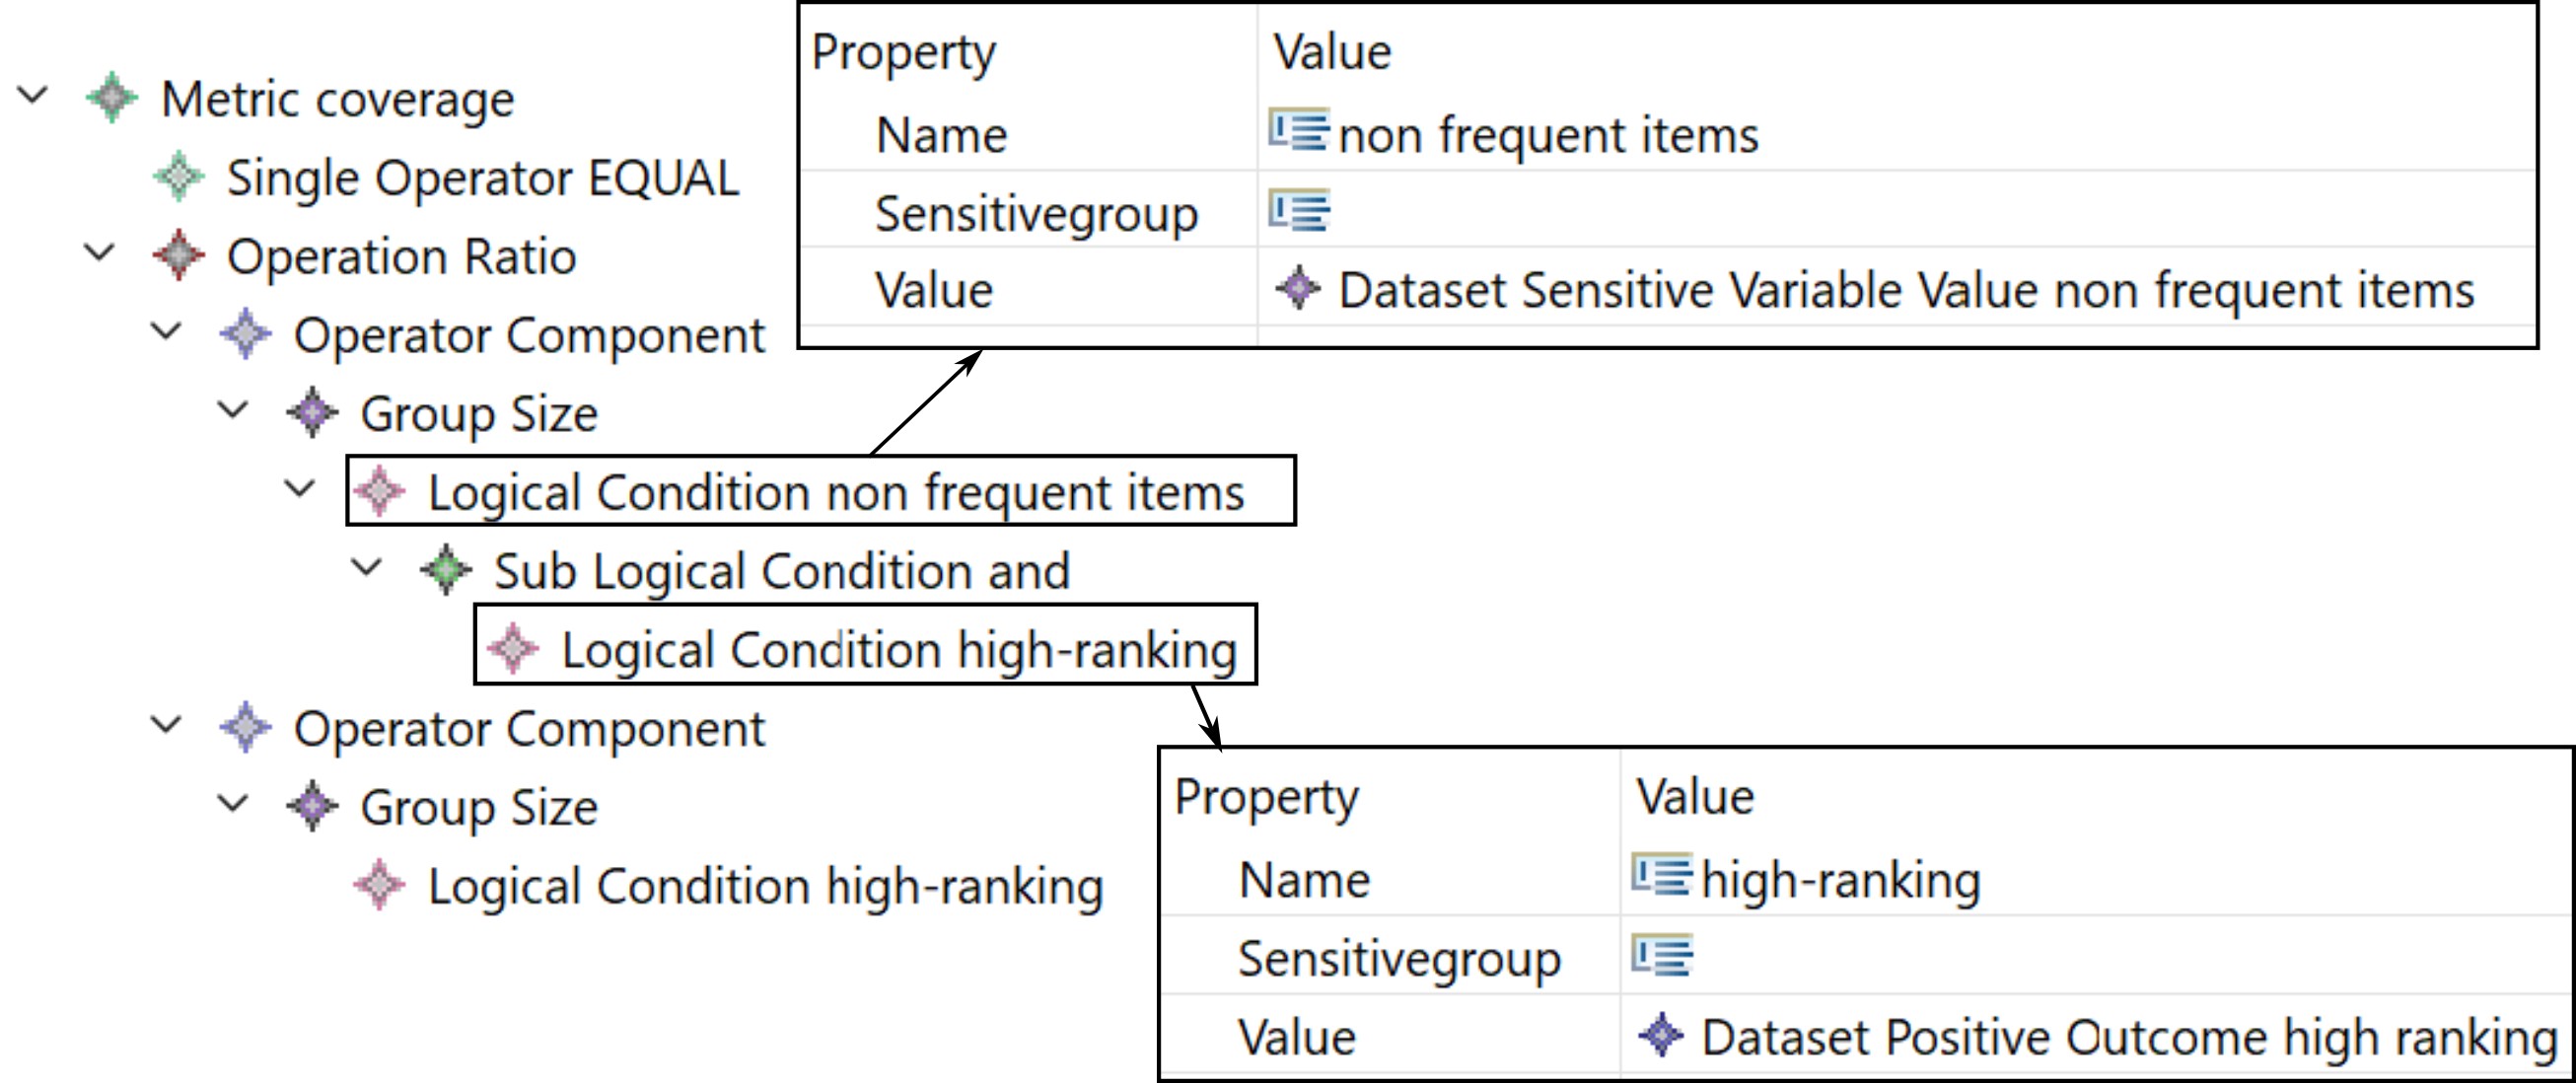Screen dimensions: 2576x1083
Task: Click the Single Operator EQUAL node icon
Action: pyautogui.click(x=179, y=177)
